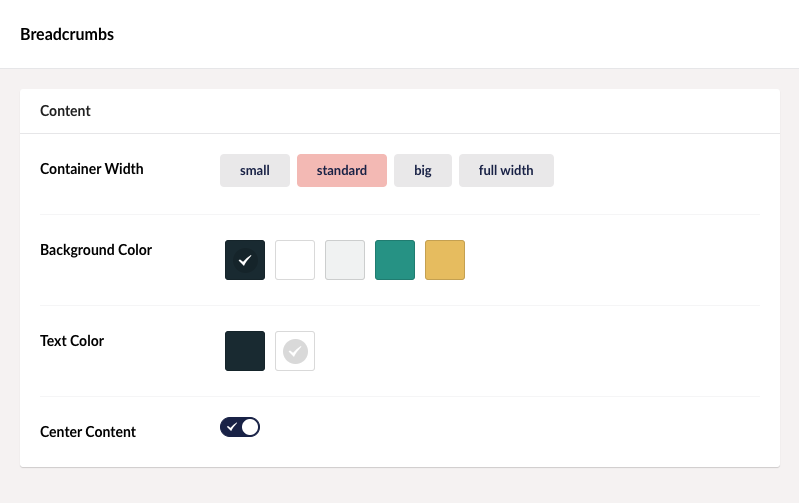Click the white knob of Center Content switch

click(x=250, y=427)
